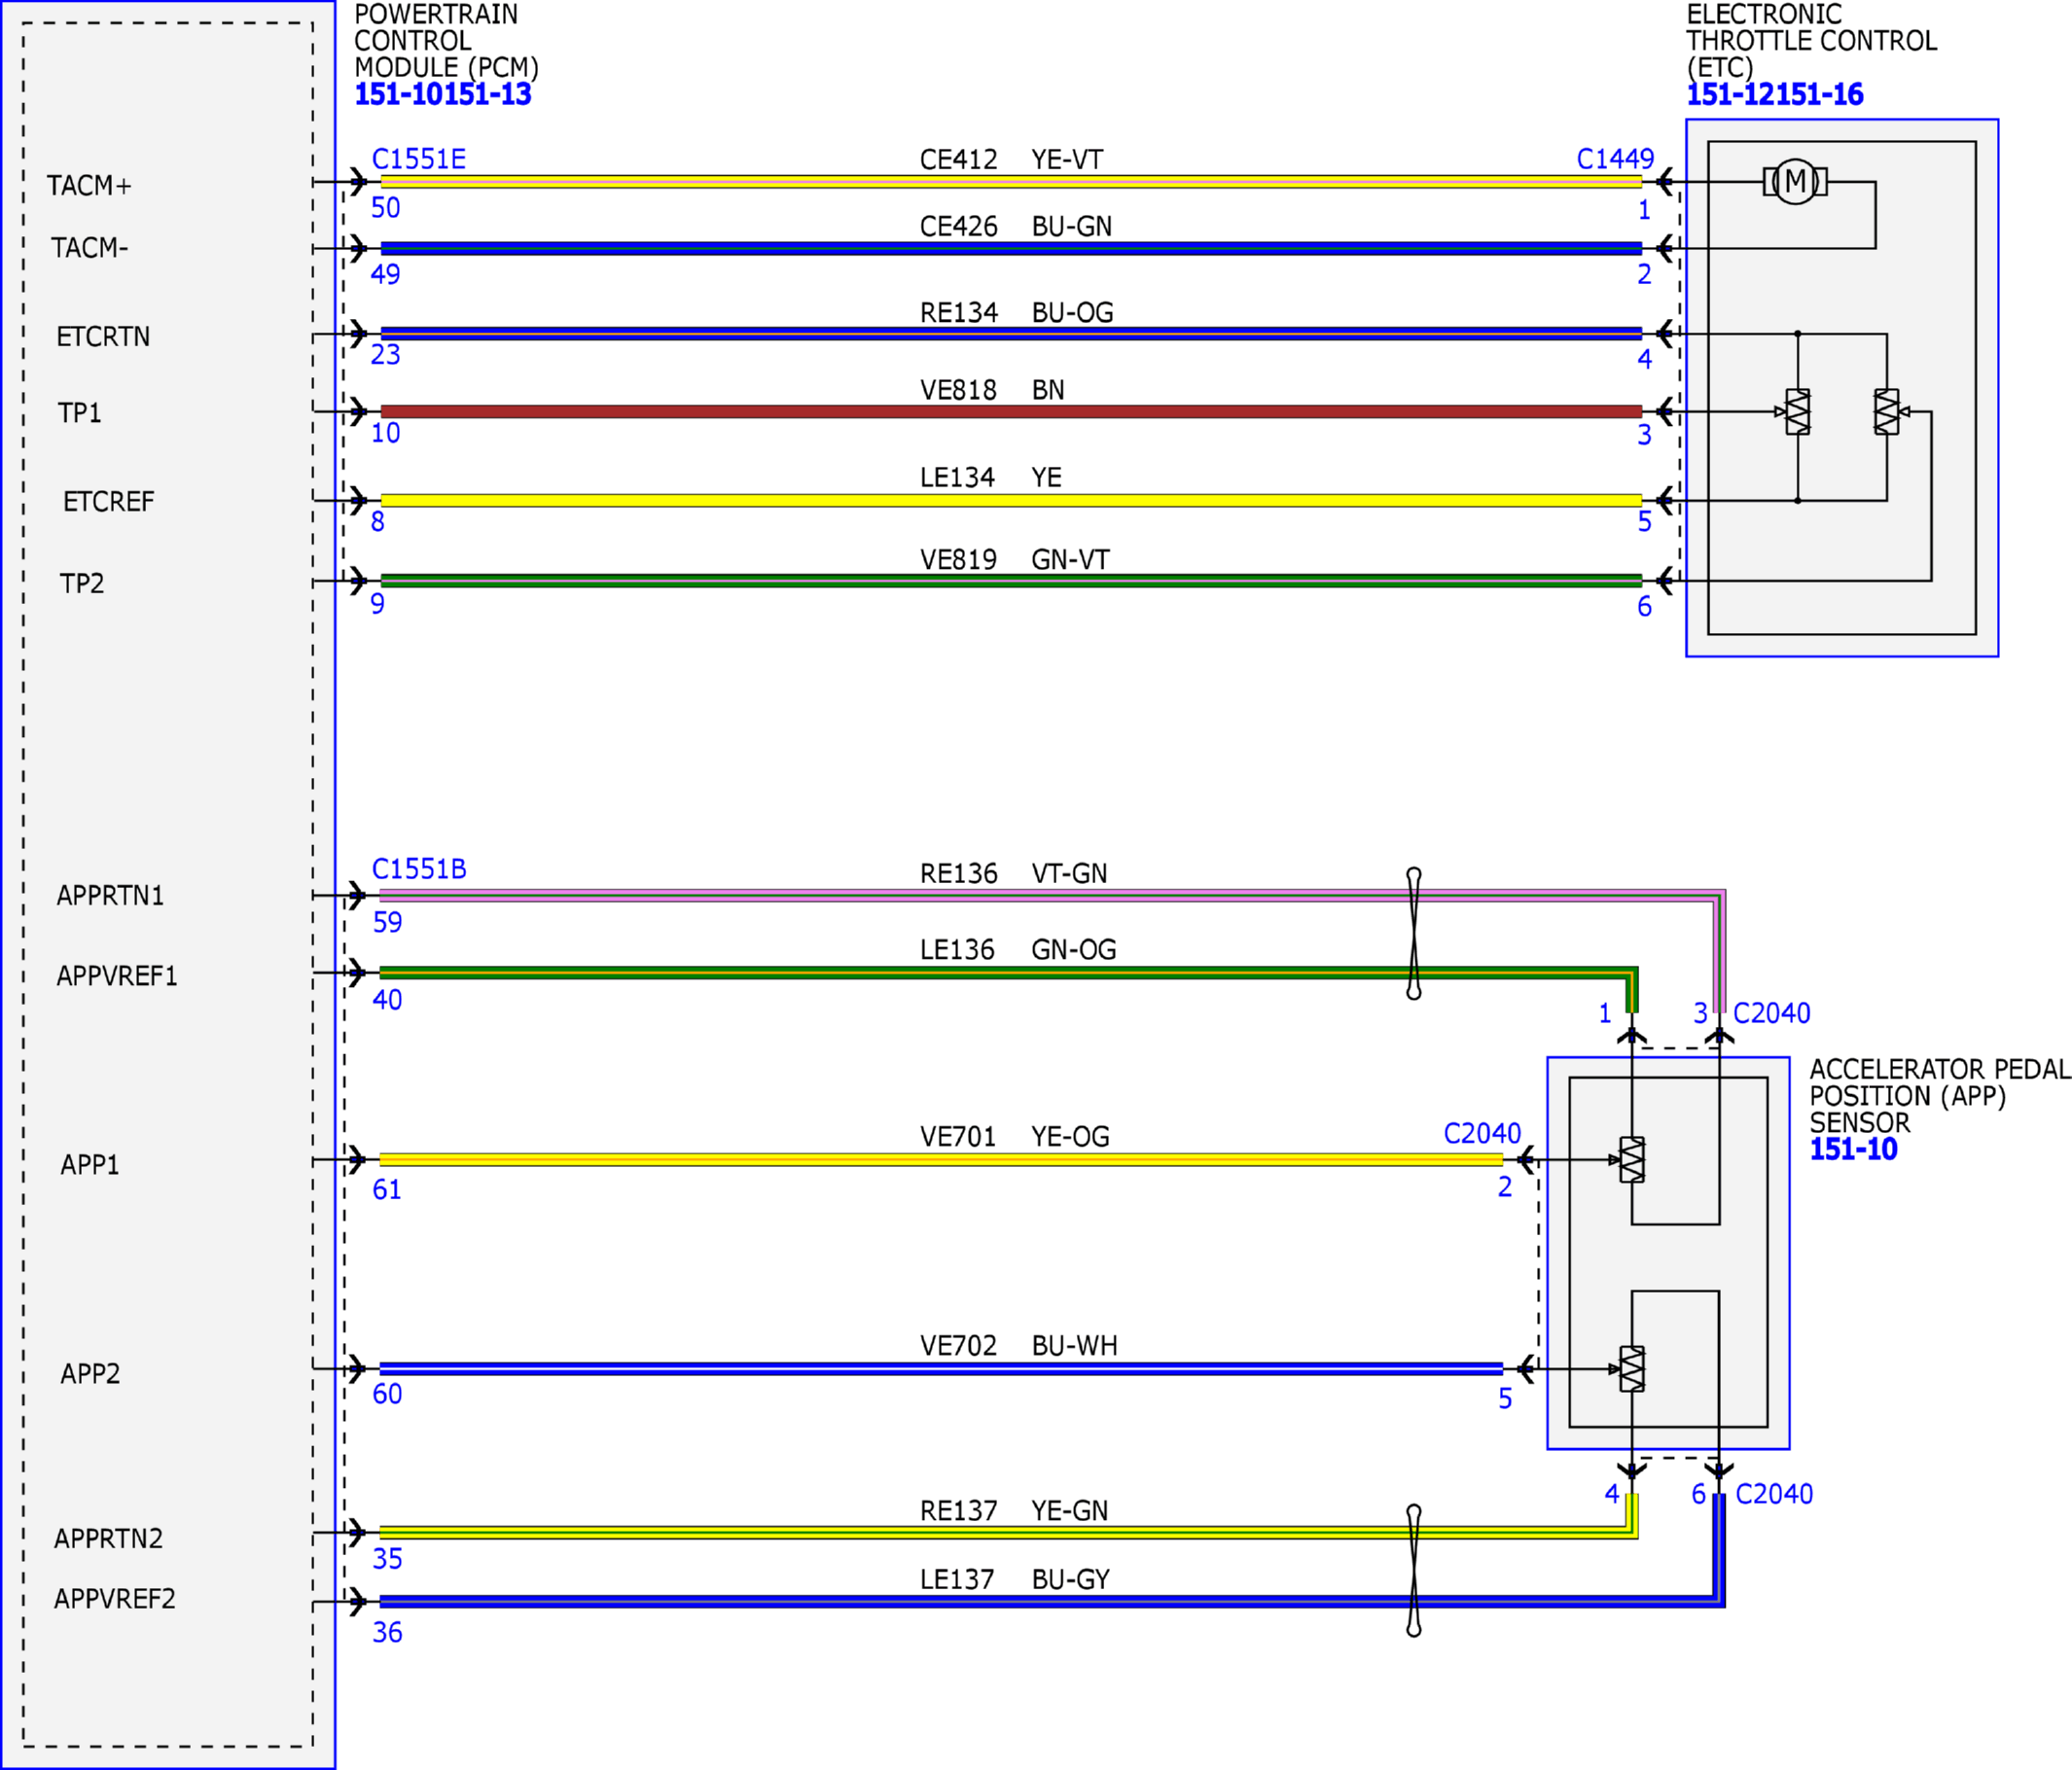This screenshot has width=2072, height=1770.
Task: Click the APPRTN2 signal label
Action: pyautogui.click(x=108, y=1539)
